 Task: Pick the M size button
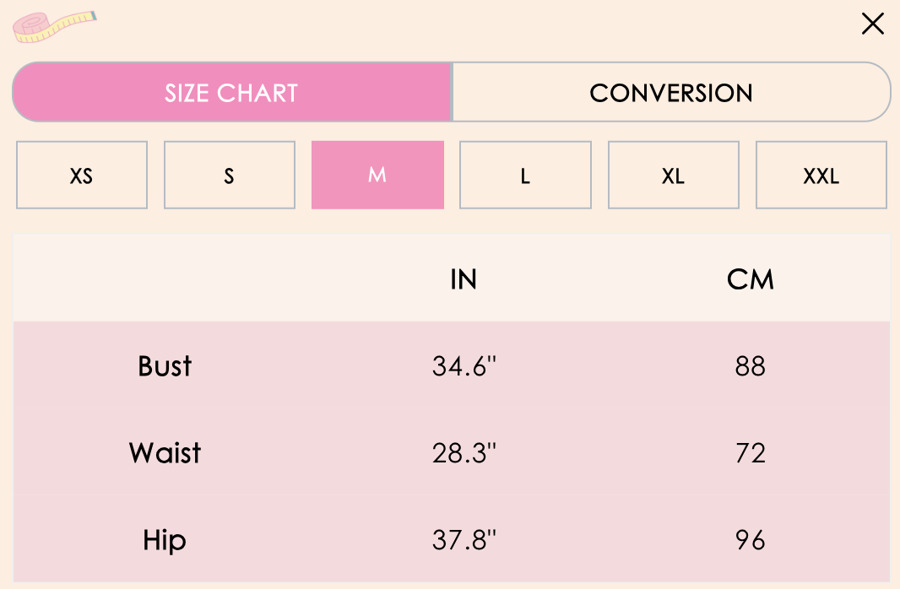coord(377,175)
